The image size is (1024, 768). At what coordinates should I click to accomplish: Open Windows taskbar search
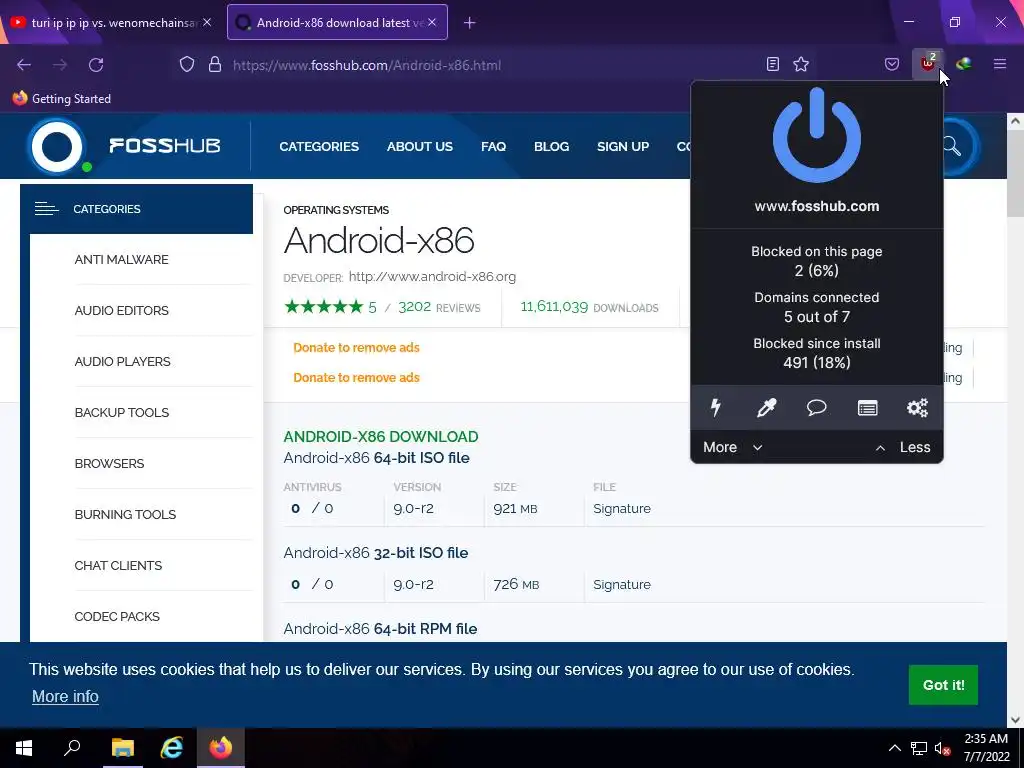pyautogui.click(x=72, y=748)
